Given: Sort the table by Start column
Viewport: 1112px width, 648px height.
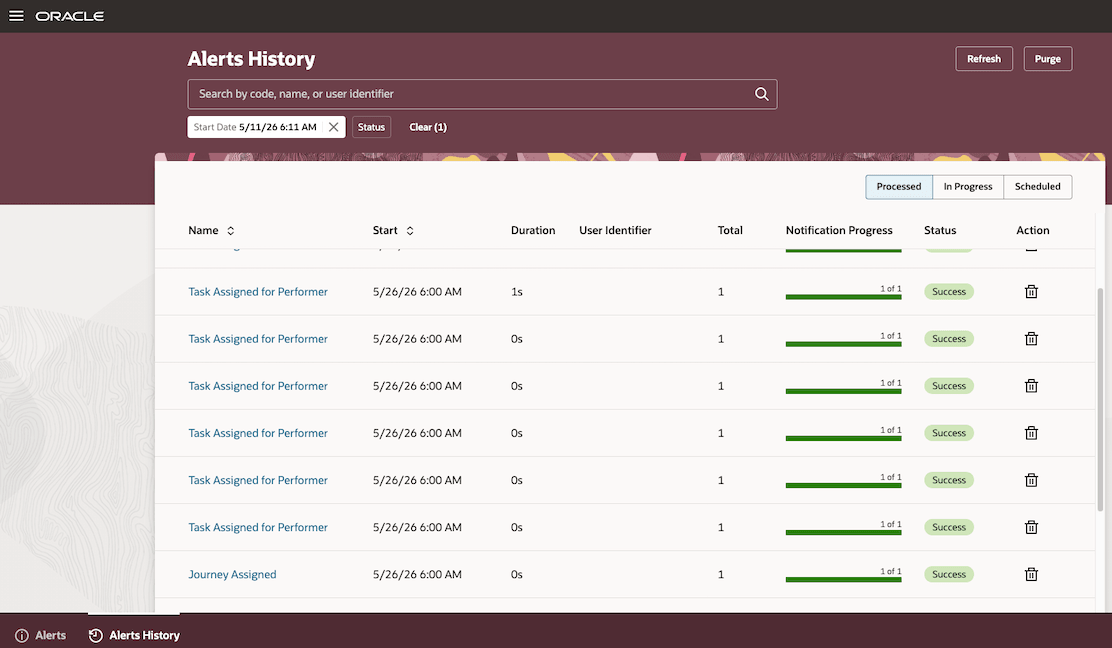Looking at the screenshot, I should click(x=410, y=230).
